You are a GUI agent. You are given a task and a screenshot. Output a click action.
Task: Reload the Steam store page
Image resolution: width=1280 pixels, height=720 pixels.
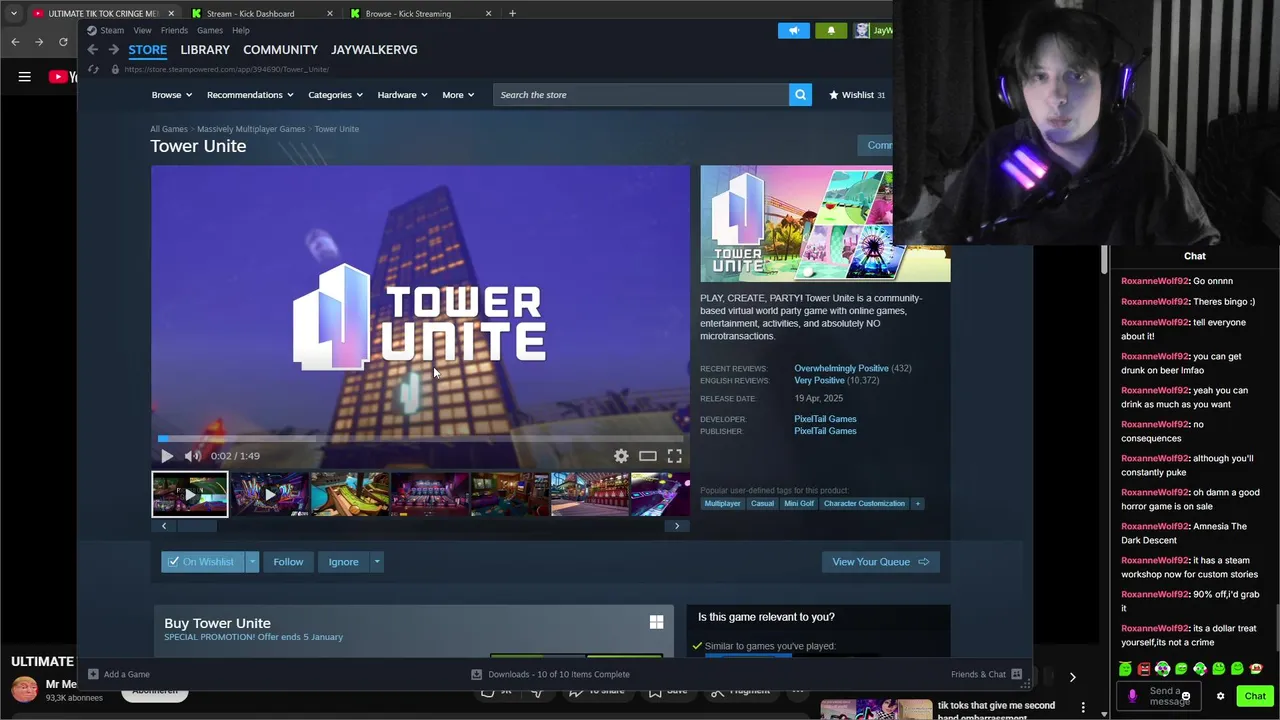(93, 69)
